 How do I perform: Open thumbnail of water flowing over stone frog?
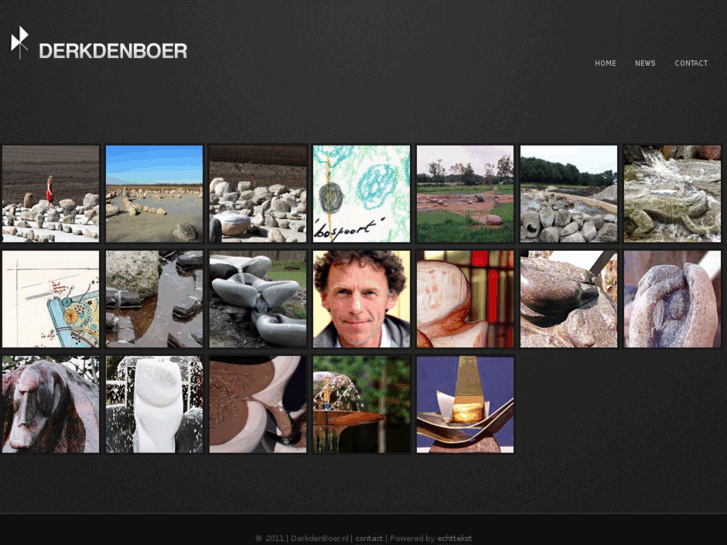[x=672, y=193]
